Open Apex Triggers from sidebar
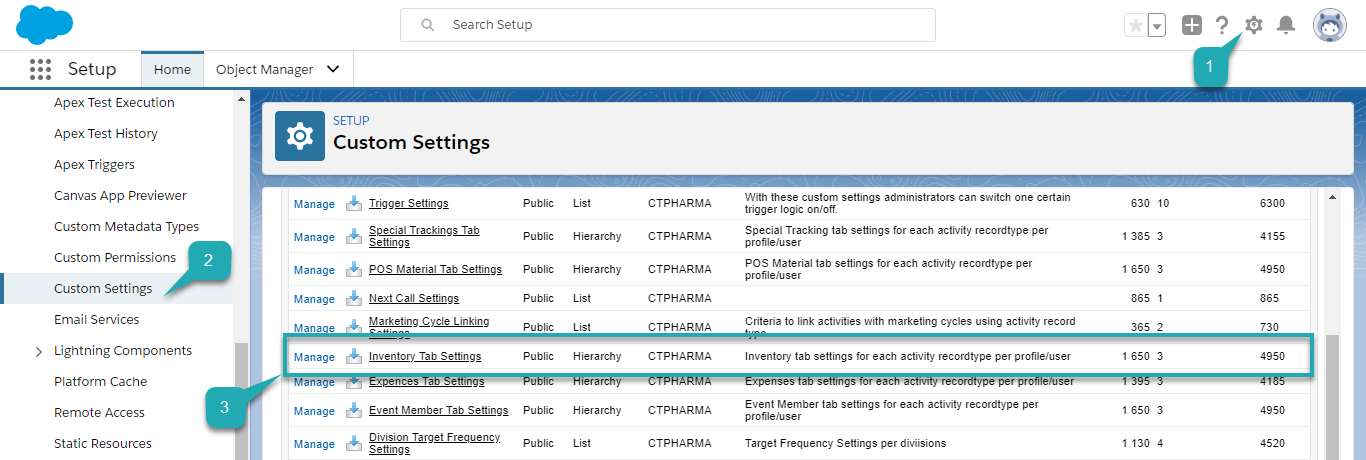Image resolution: width=1366 pixels, height=460 pixels. point(94,165)
